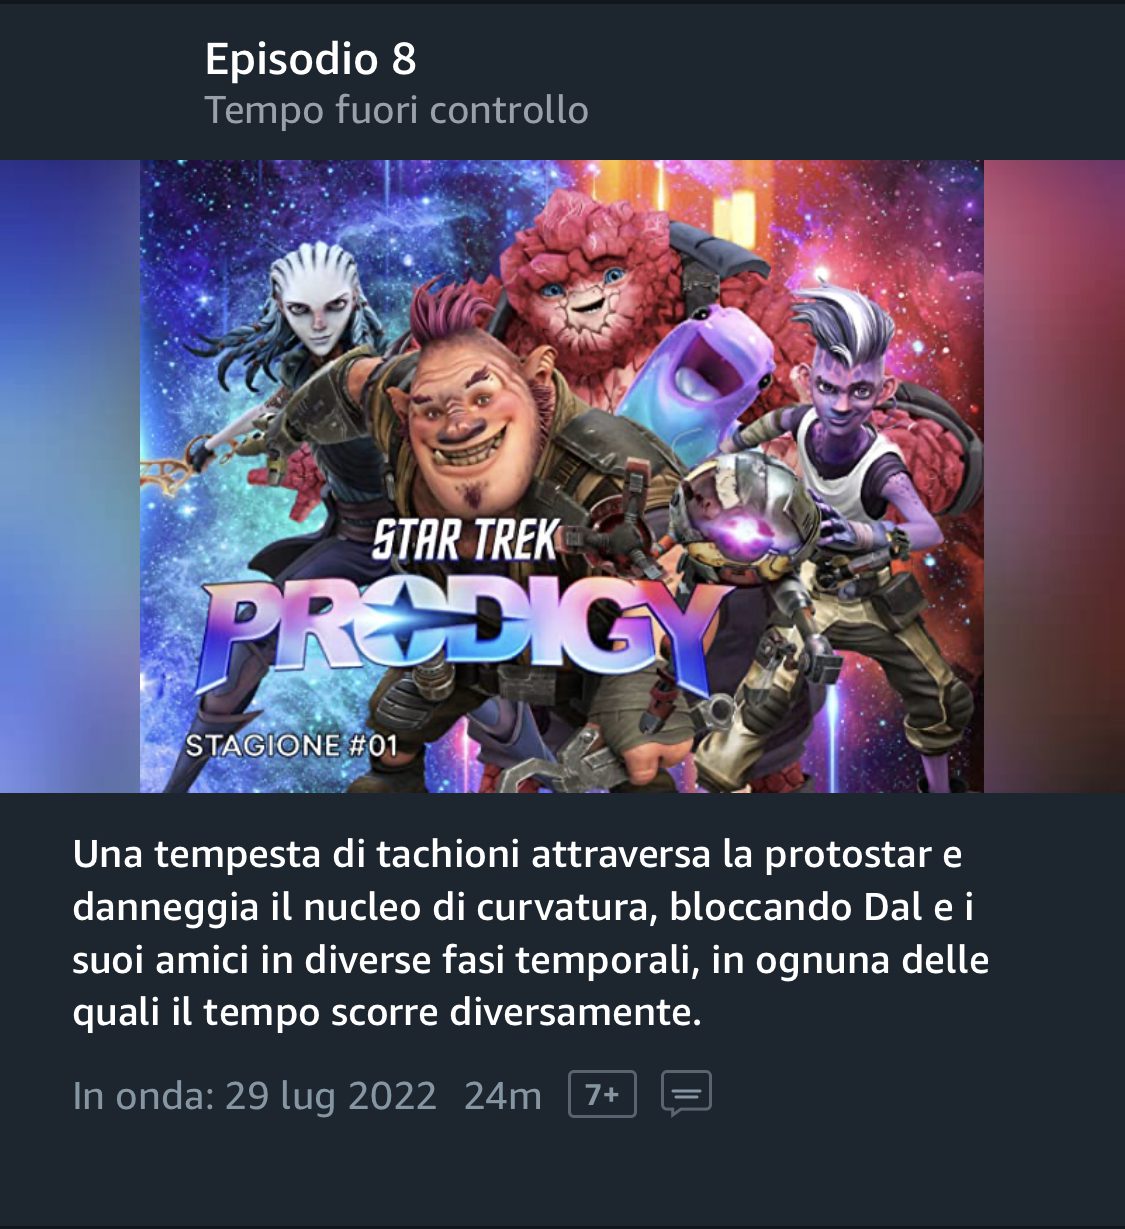
Task: Tap the STAGIONE #01 label
Action: pos(292,746)
